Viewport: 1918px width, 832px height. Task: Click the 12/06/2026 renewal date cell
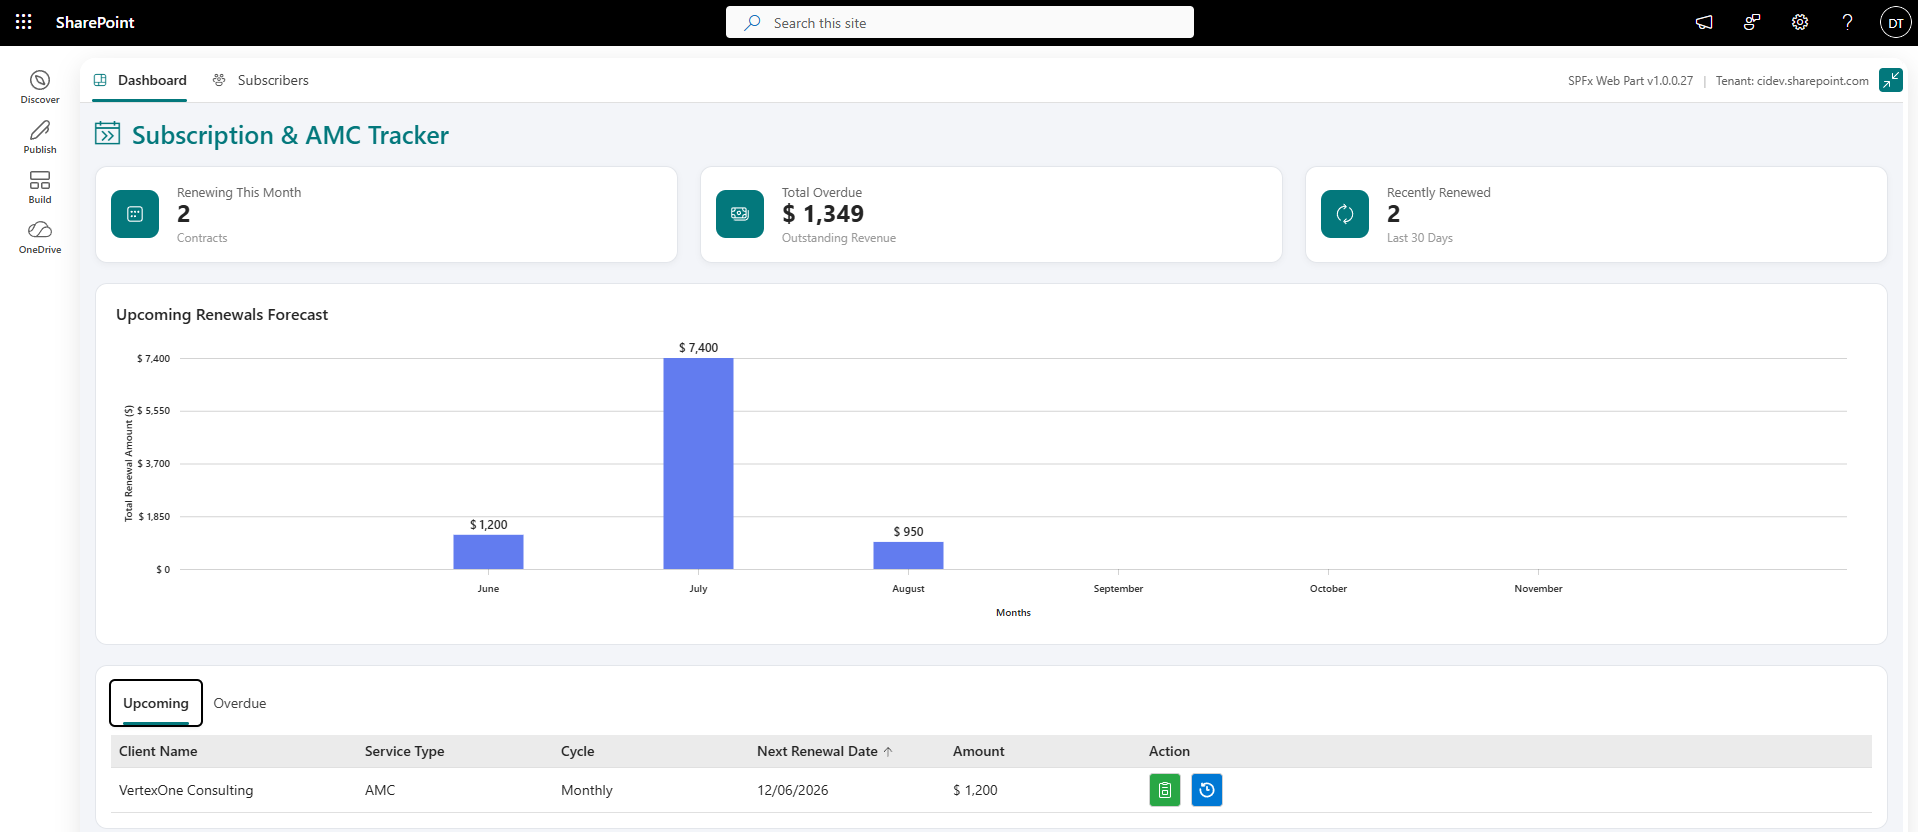(793, 790)
